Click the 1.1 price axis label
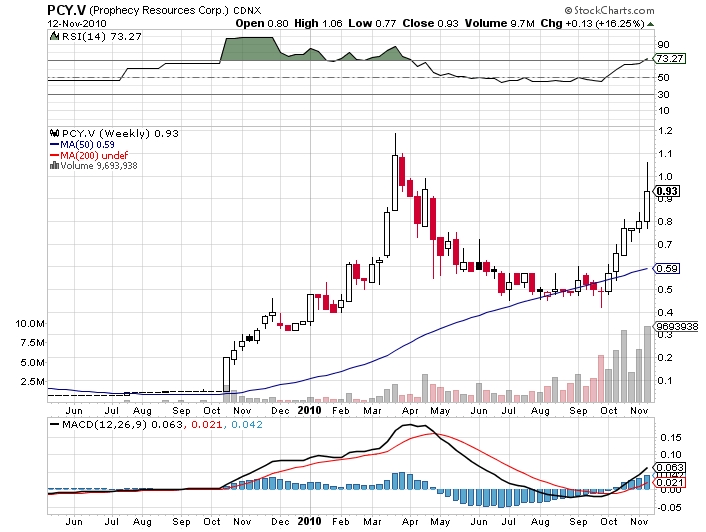The image size is (706, 532). 665,154
